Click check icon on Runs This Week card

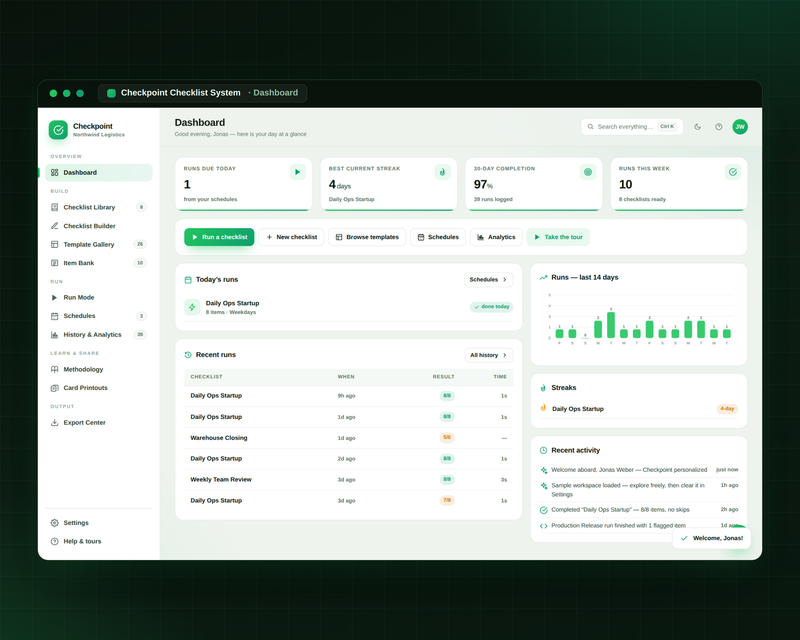tap(733, 172)
